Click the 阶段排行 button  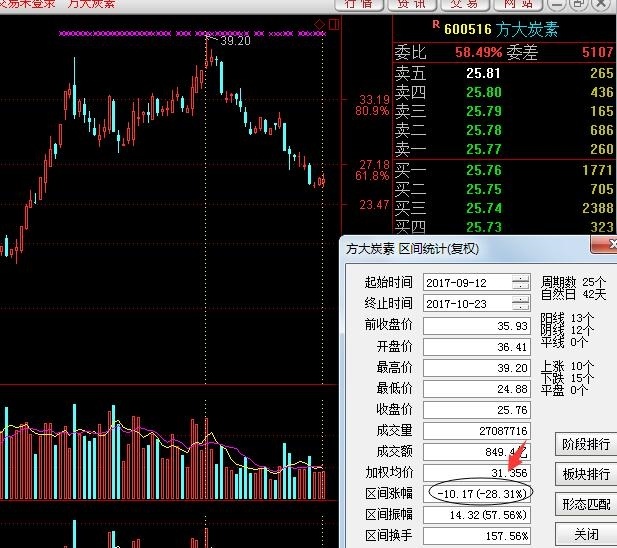(586, 444)
